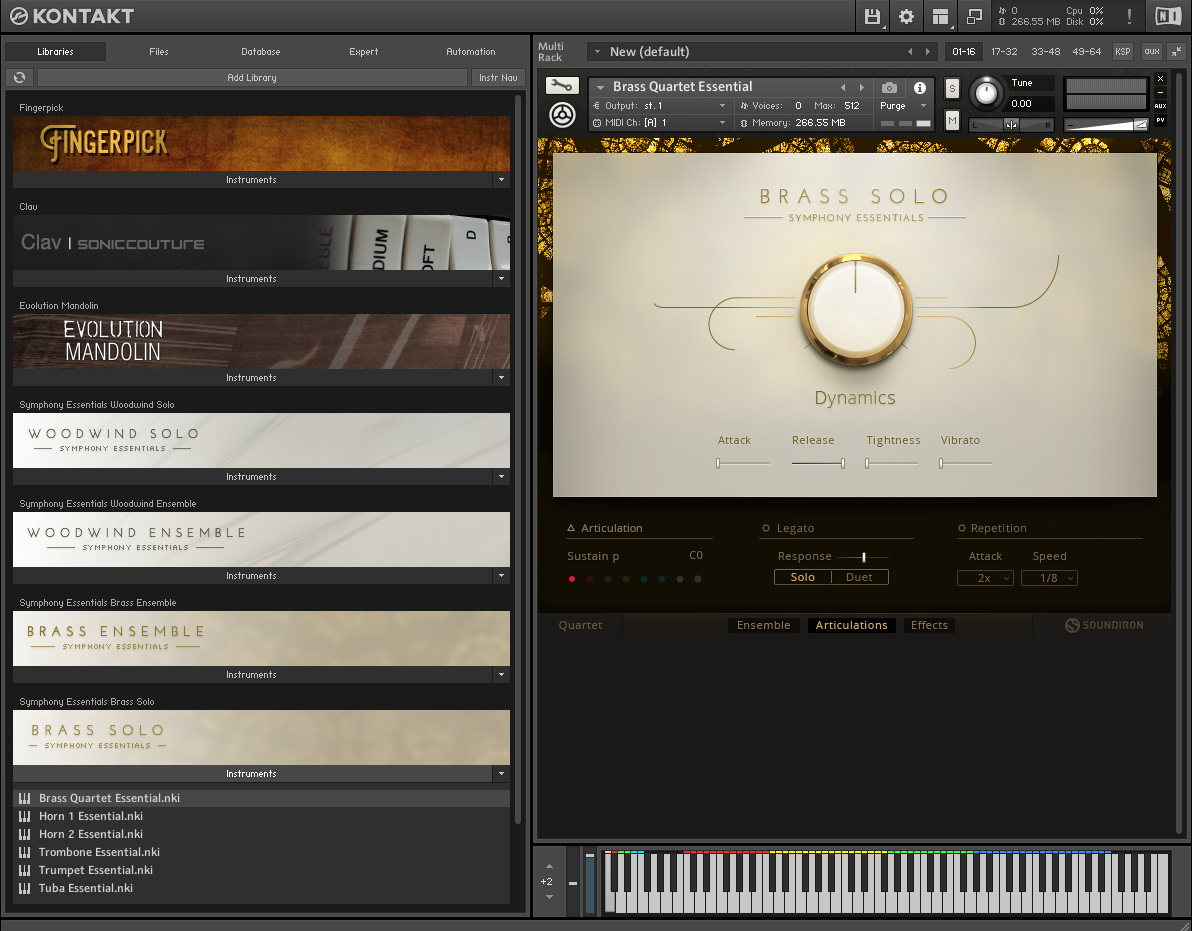Screen dimensions: 1192x931
Task: Click the Instr Nav button
Action: (498, 78)
